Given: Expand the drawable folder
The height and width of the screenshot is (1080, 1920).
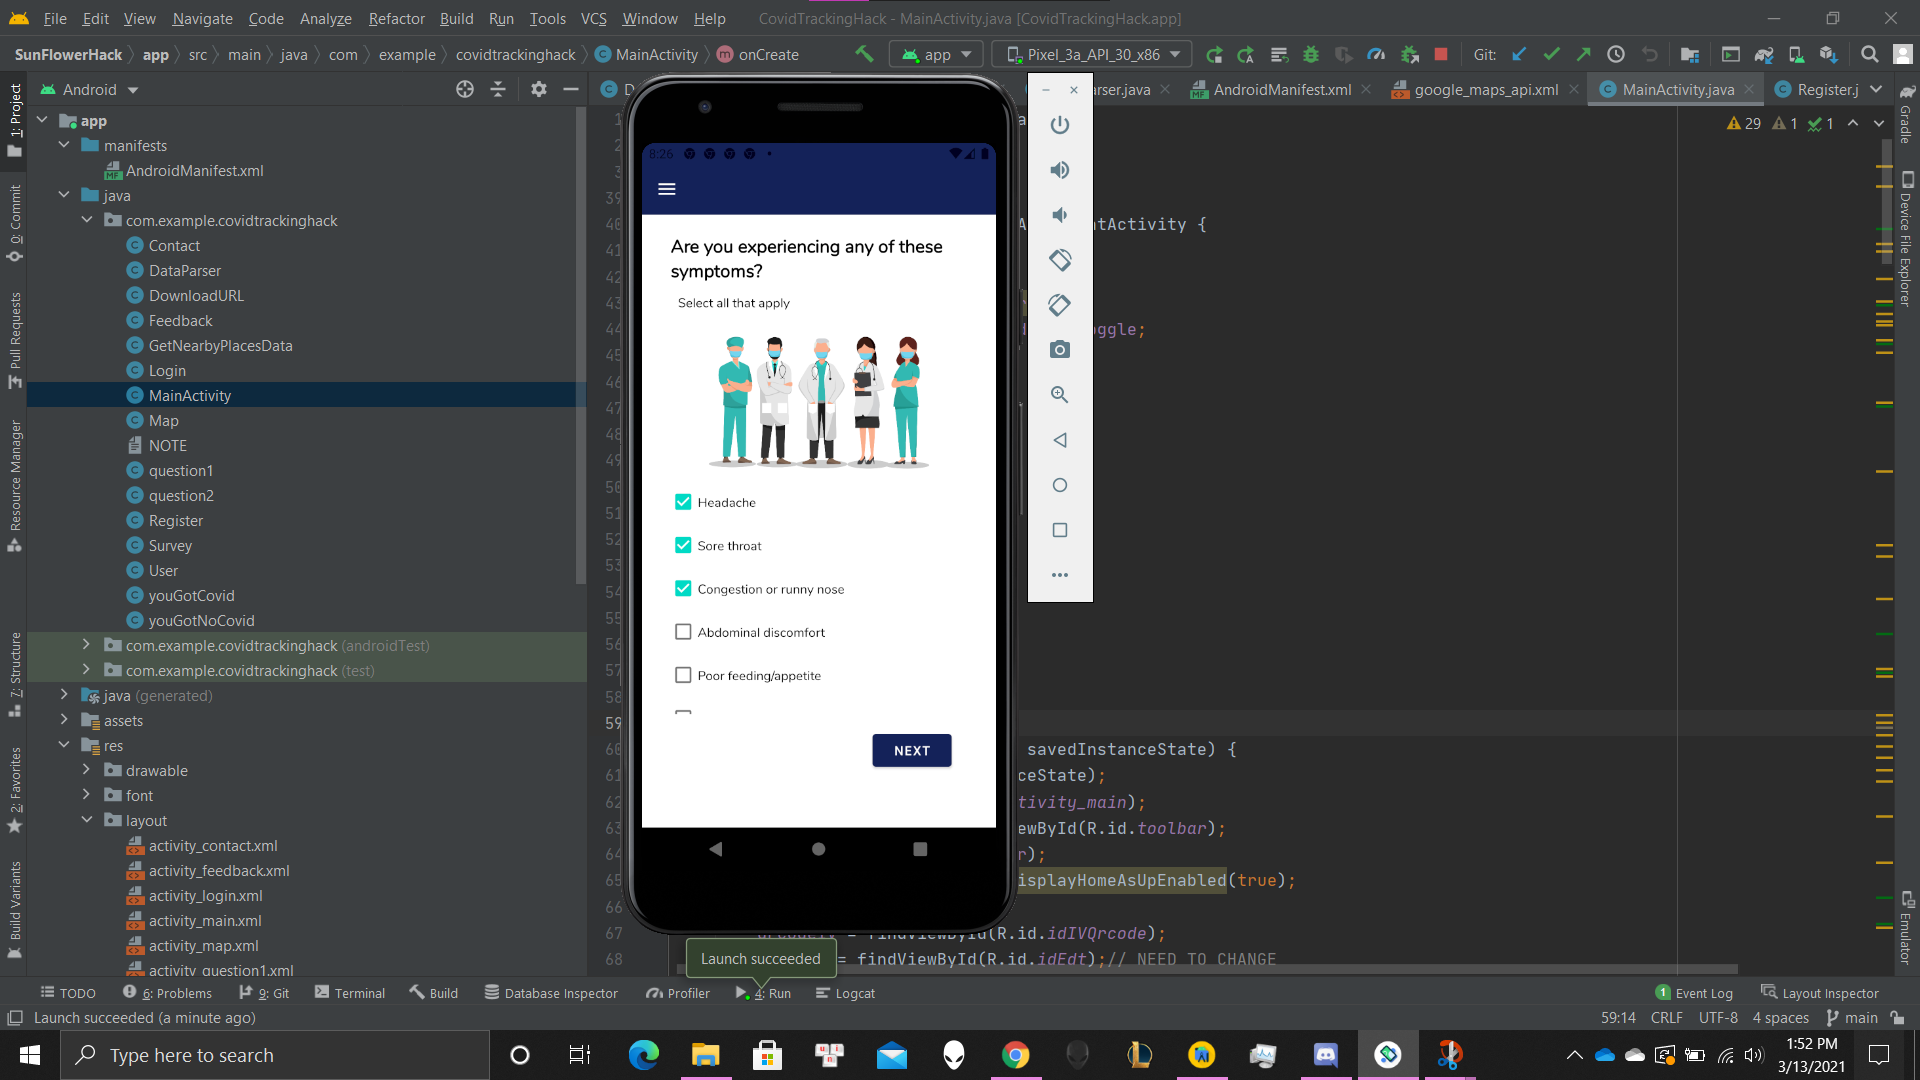Looking at the screenshot, I should tap(87, 770).
